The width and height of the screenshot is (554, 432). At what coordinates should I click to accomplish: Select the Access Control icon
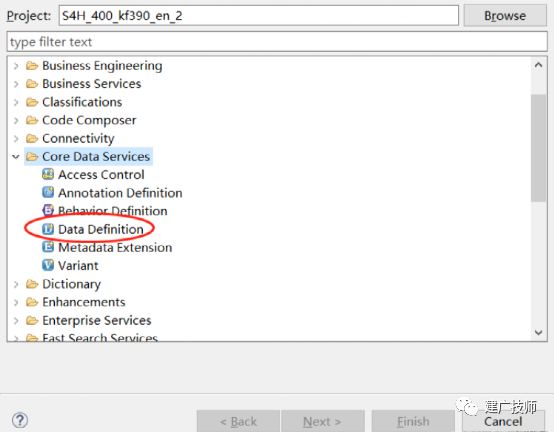coord(48,174)
